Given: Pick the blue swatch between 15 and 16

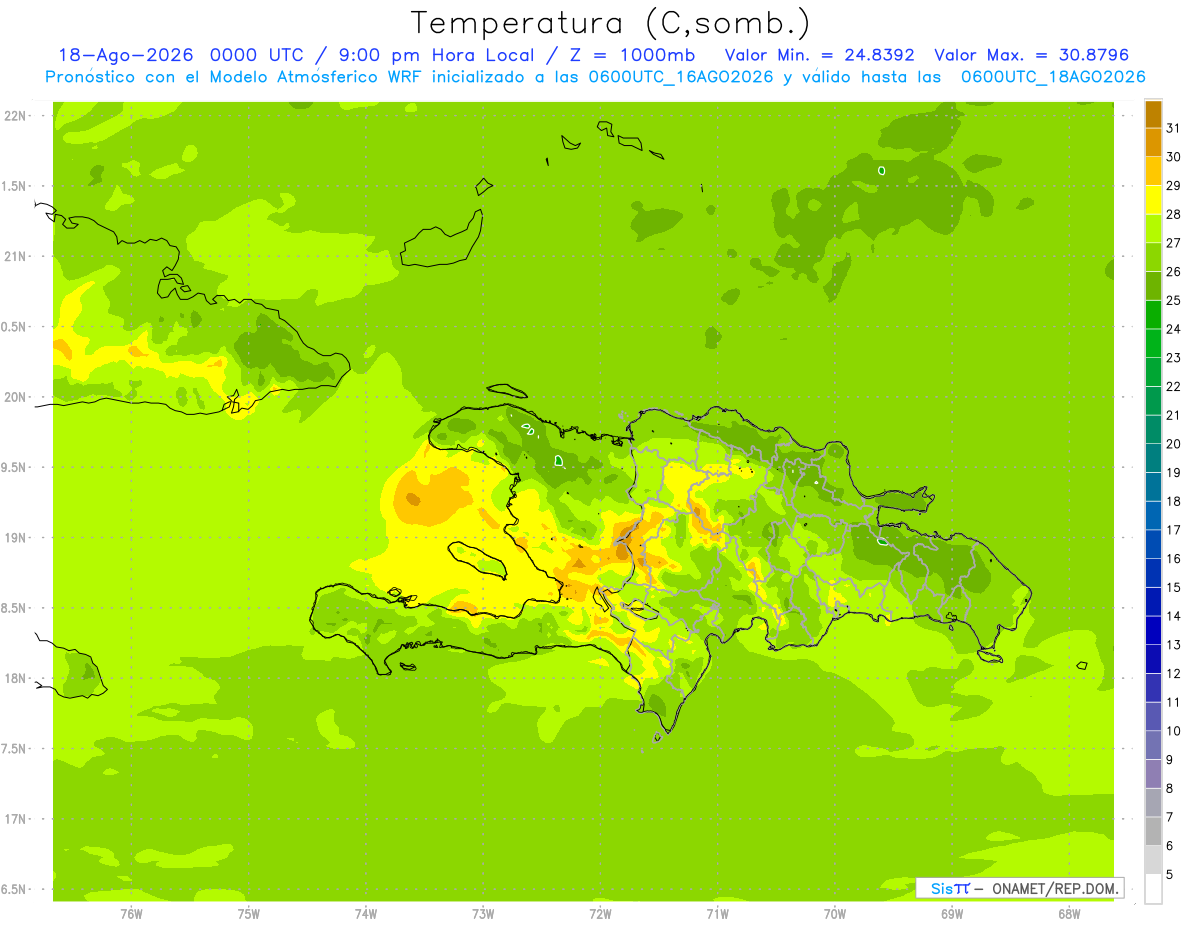Looking at the screenshot, I should click(x=1153, y=572).
